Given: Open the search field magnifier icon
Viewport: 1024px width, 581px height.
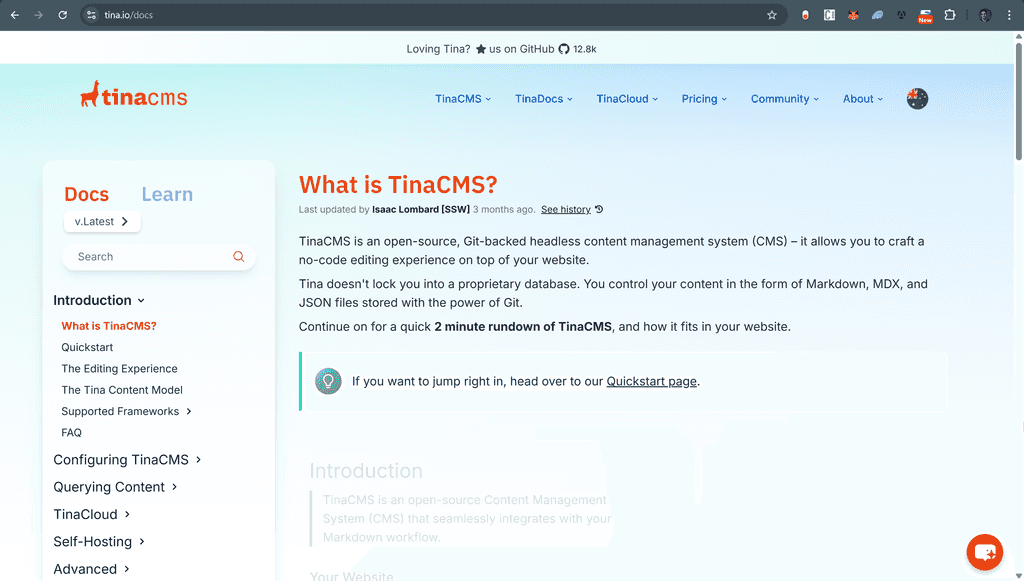Looking at the screenshot, I should click(x=238, y=256).
